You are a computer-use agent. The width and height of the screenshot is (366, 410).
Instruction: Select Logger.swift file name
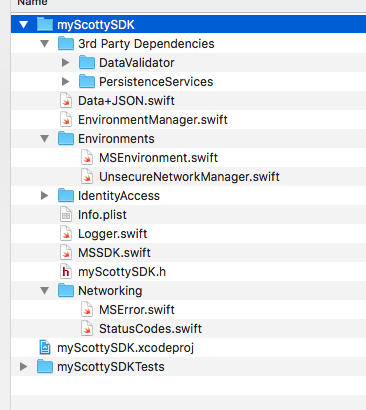coord(112,234)
